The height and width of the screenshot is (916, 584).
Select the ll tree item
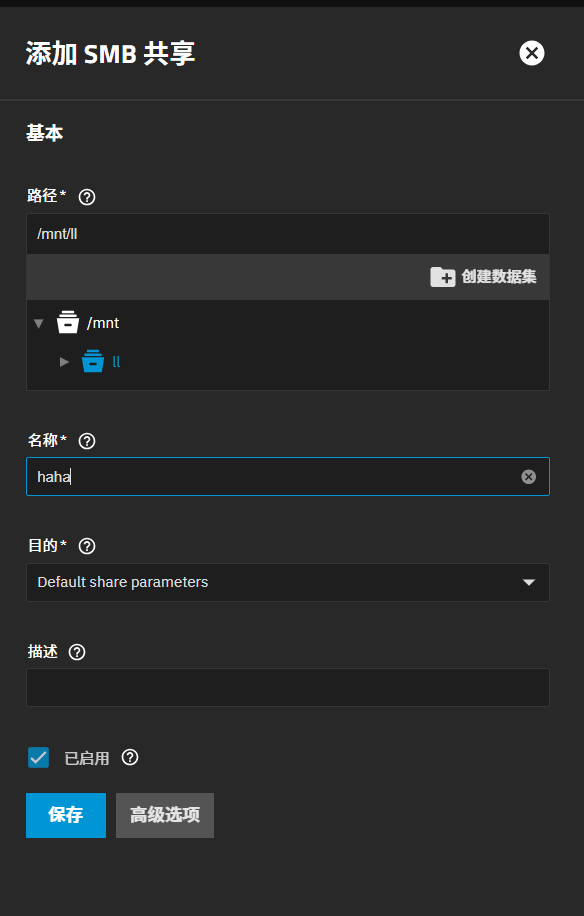click(x=116, y=362)
